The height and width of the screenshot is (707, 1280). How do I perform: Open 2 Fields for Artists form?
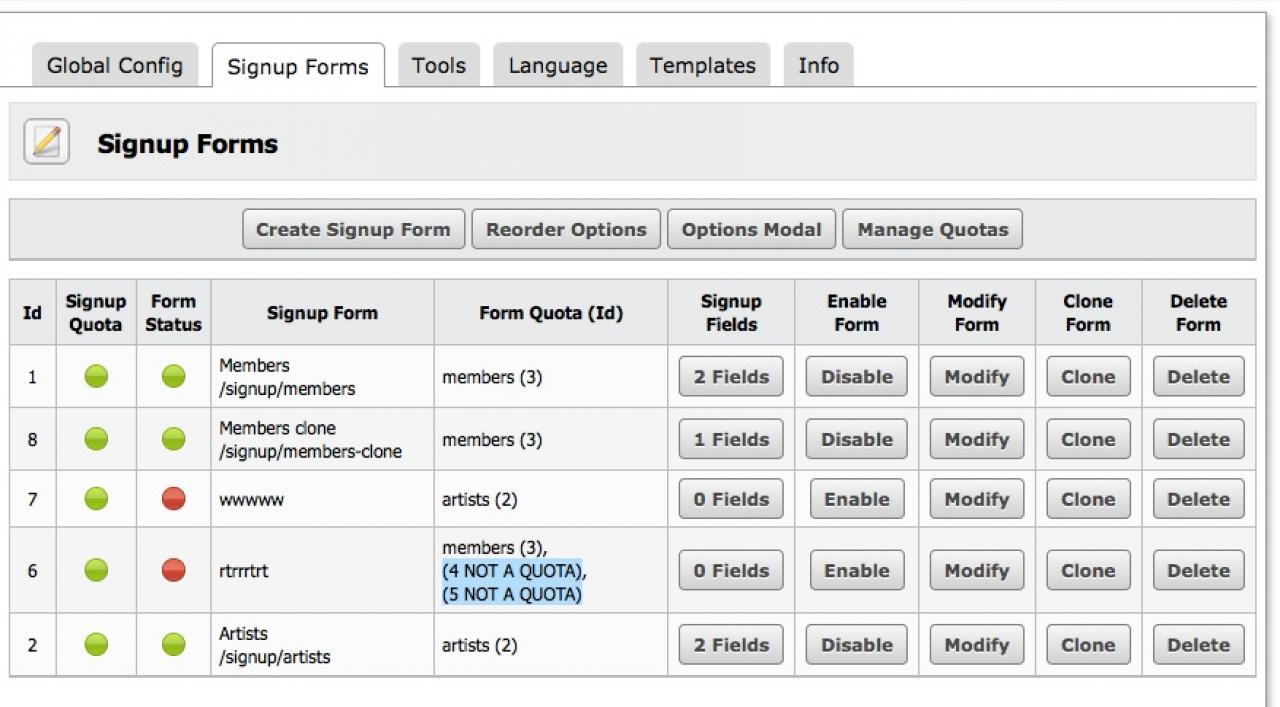[731, 645]
